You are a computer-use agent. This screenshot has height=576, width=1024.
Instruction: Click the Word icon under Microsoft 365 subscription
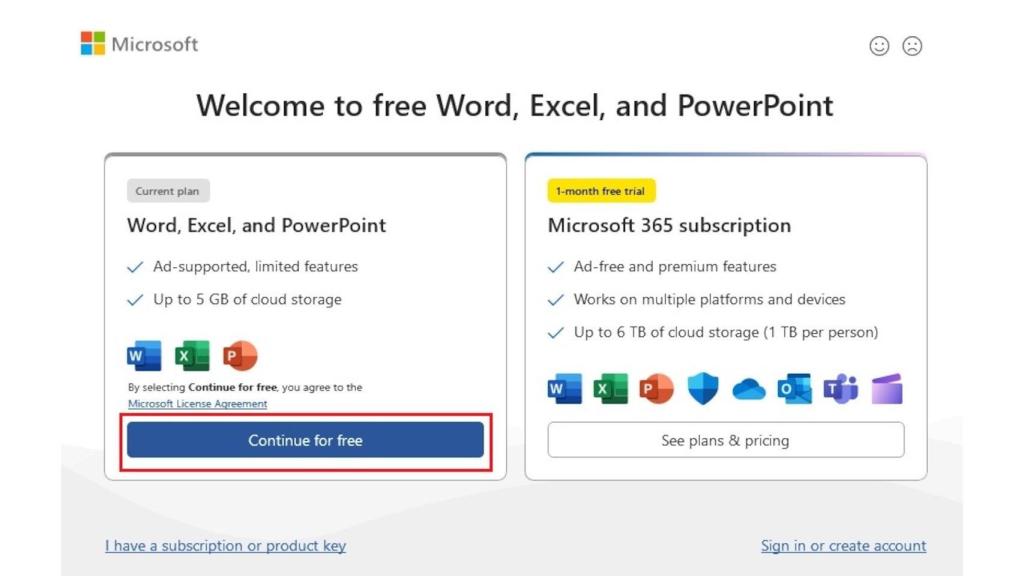click(564, 389)
